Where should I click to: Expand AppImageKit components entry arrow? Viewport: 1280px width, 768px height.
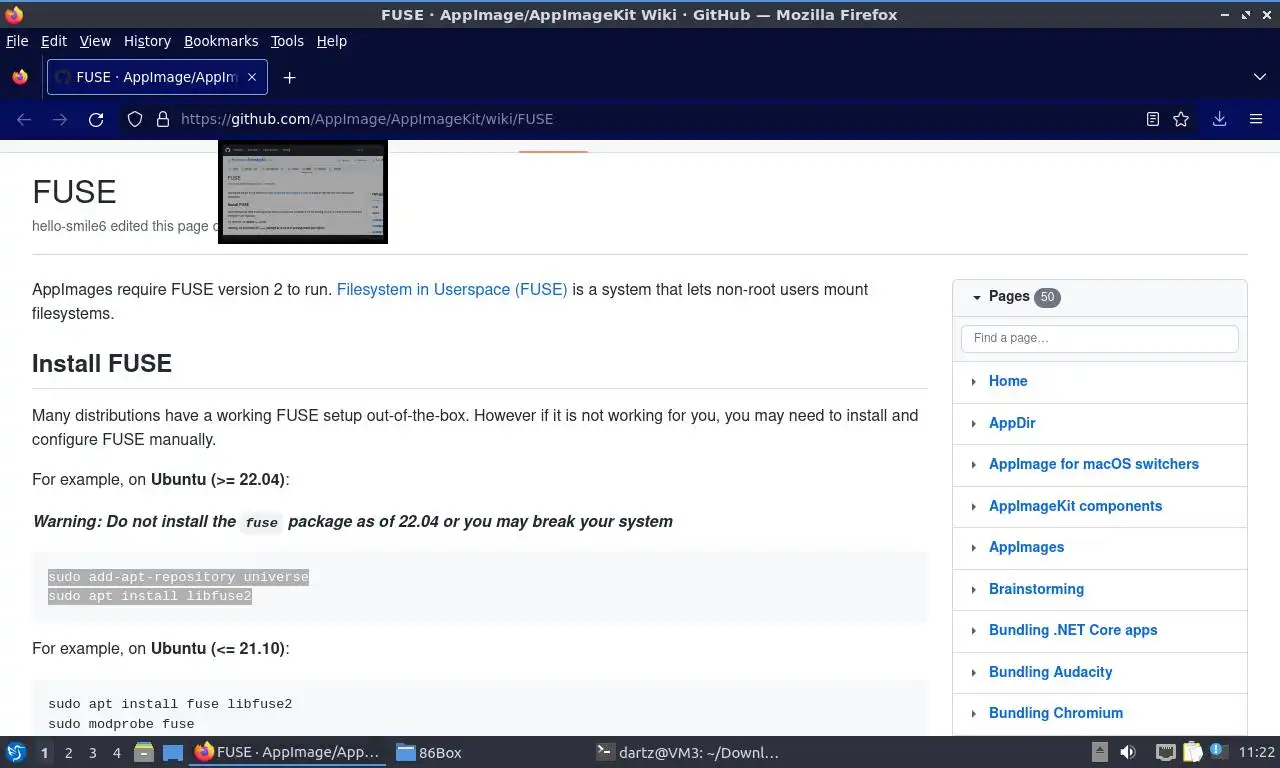(x=973, y=506)
